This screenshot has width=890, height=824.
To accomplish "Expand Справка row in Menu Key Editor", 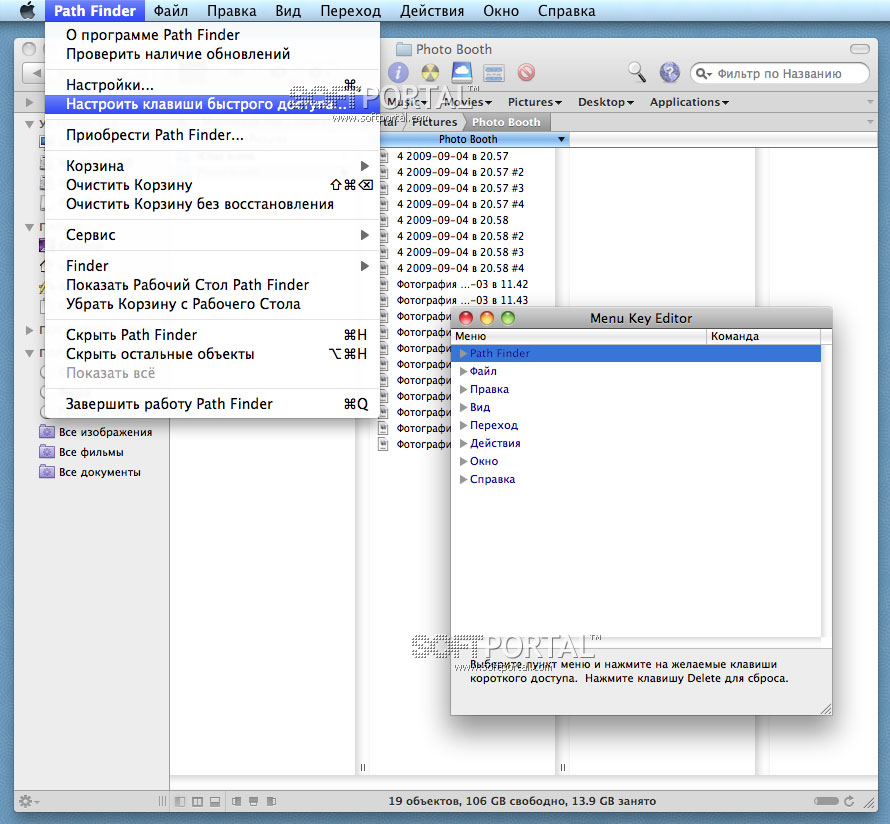I will click(463, 479).
